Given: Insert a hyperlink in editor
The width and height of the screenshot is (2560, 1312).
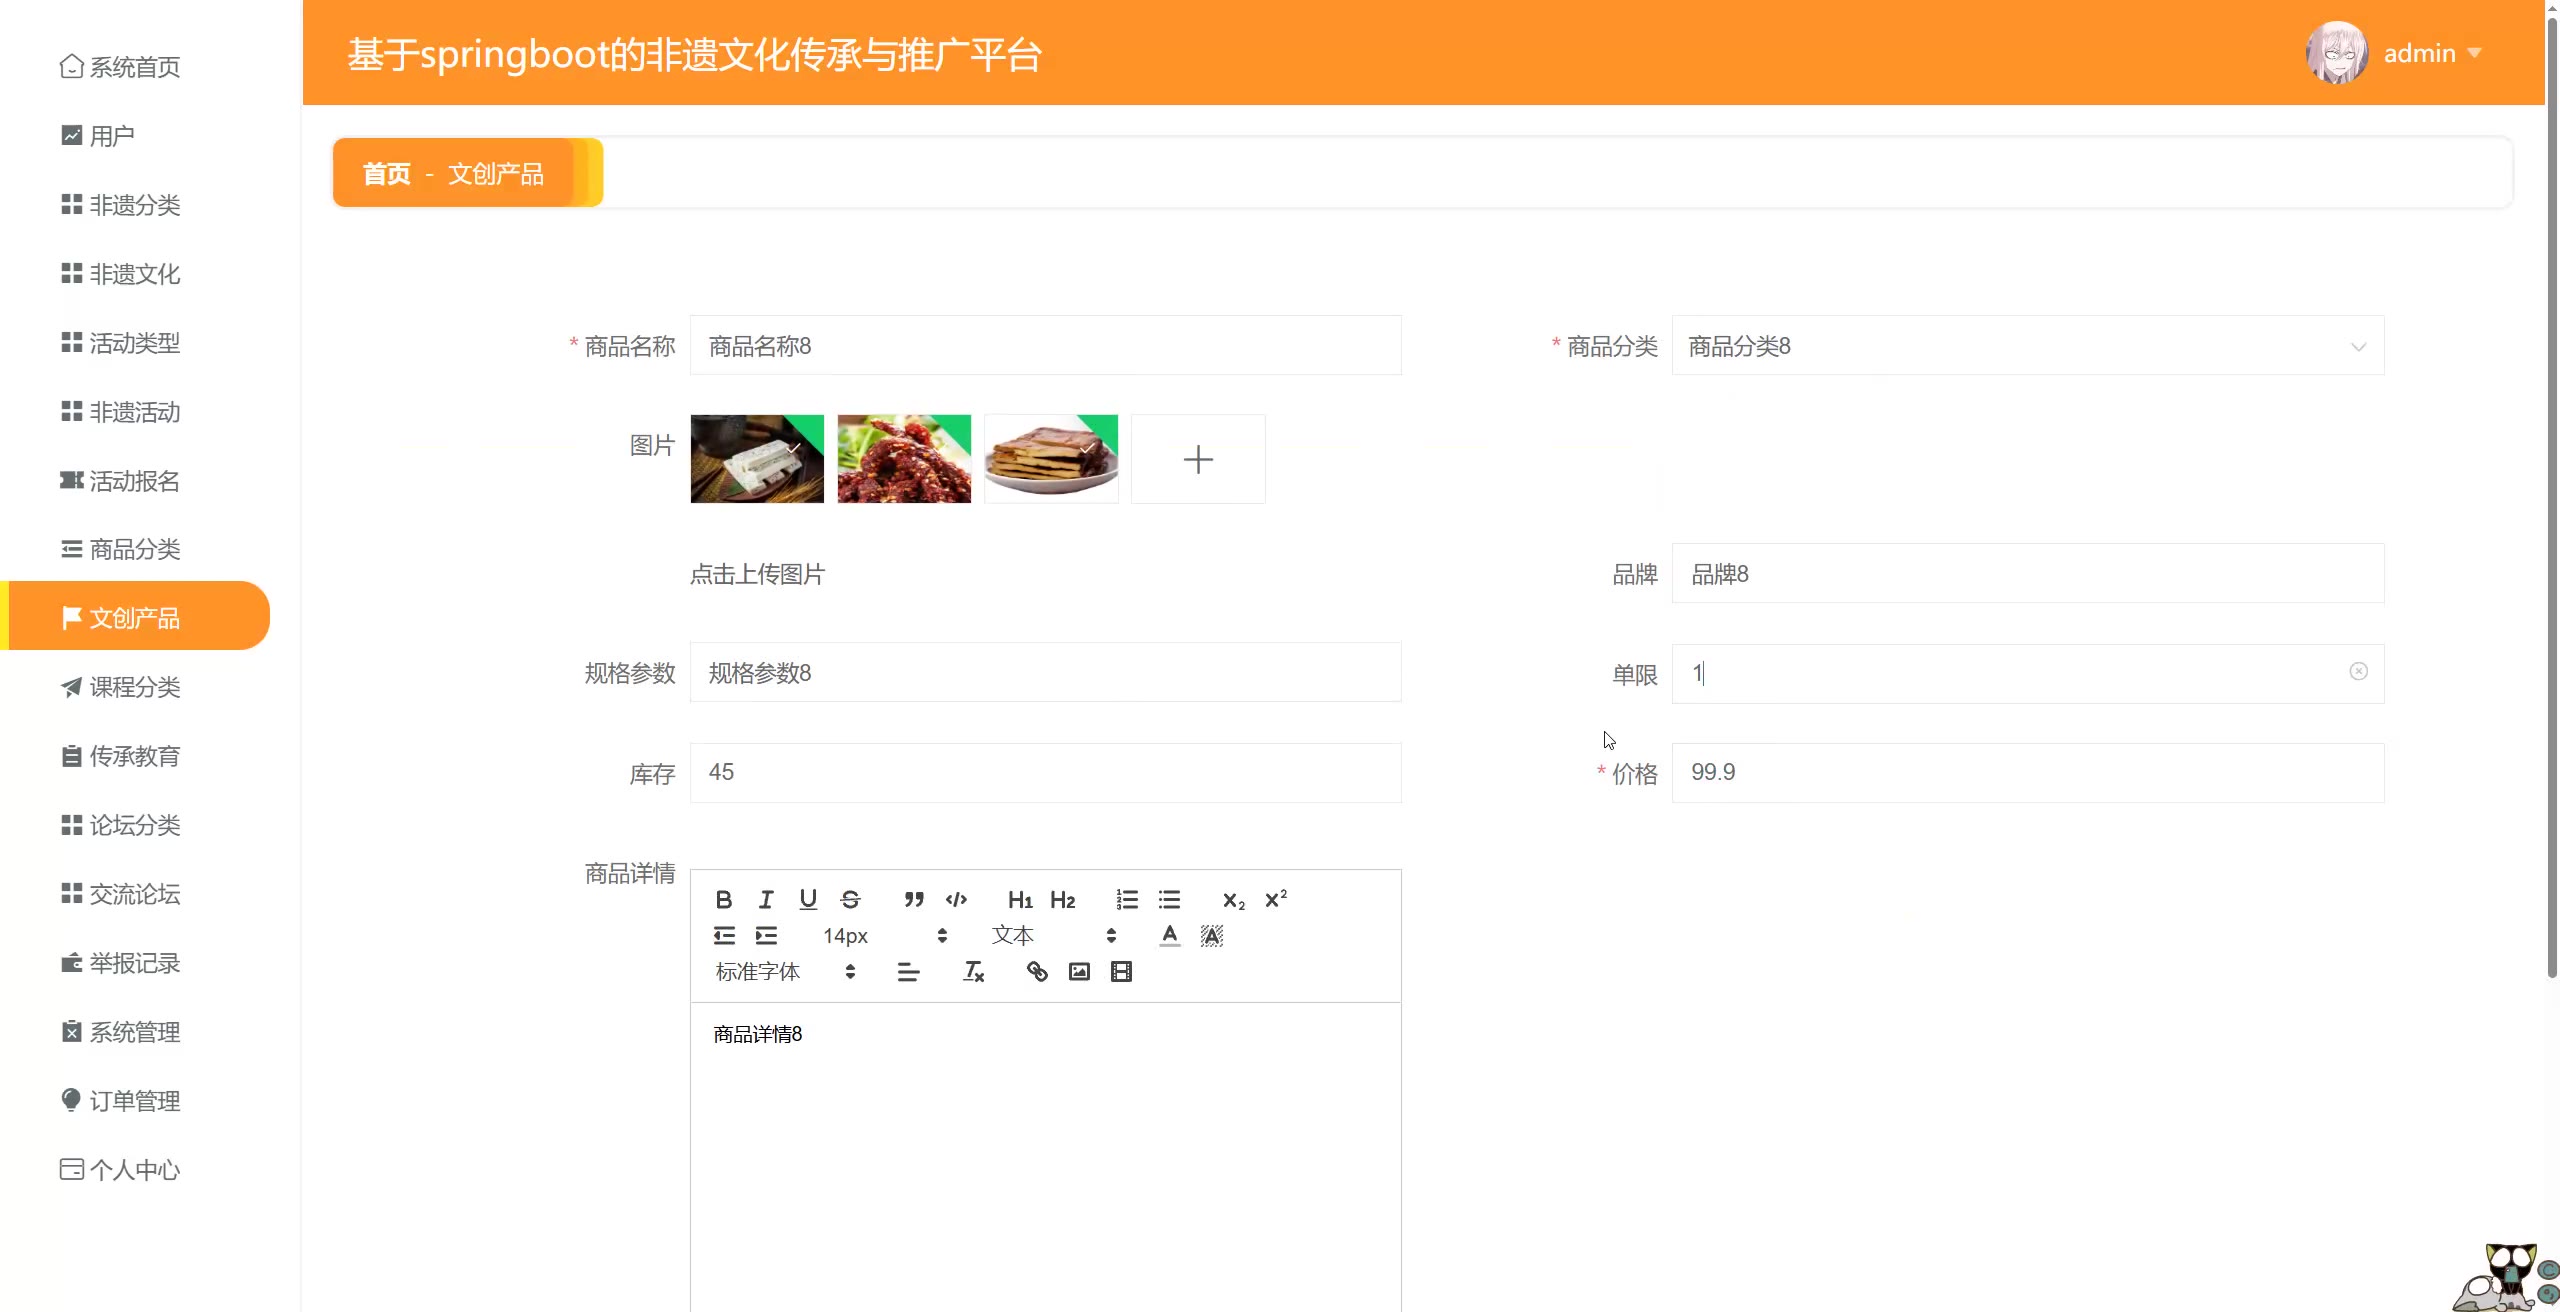Looking at the screenshot, I should [x=1037, y=971].
